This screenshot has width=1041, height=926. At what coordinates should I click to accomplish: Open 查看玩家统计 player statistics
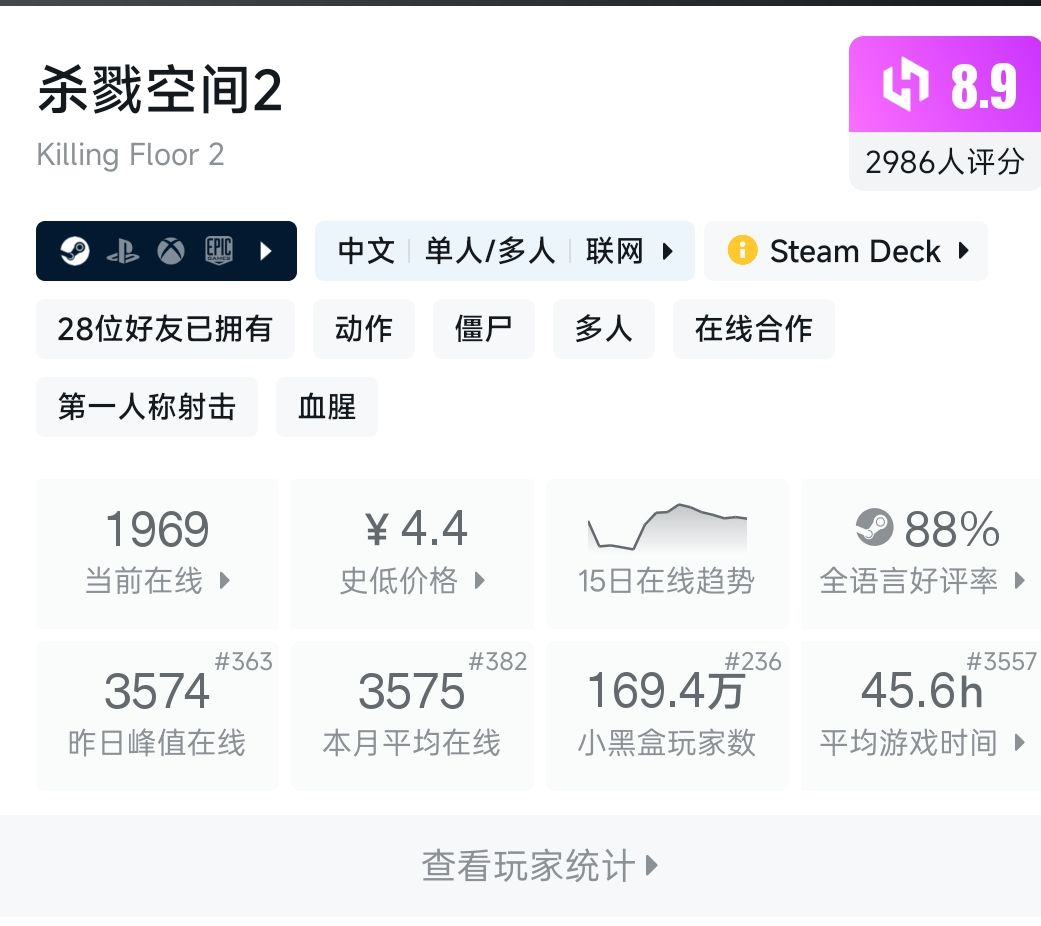(539, 866)
